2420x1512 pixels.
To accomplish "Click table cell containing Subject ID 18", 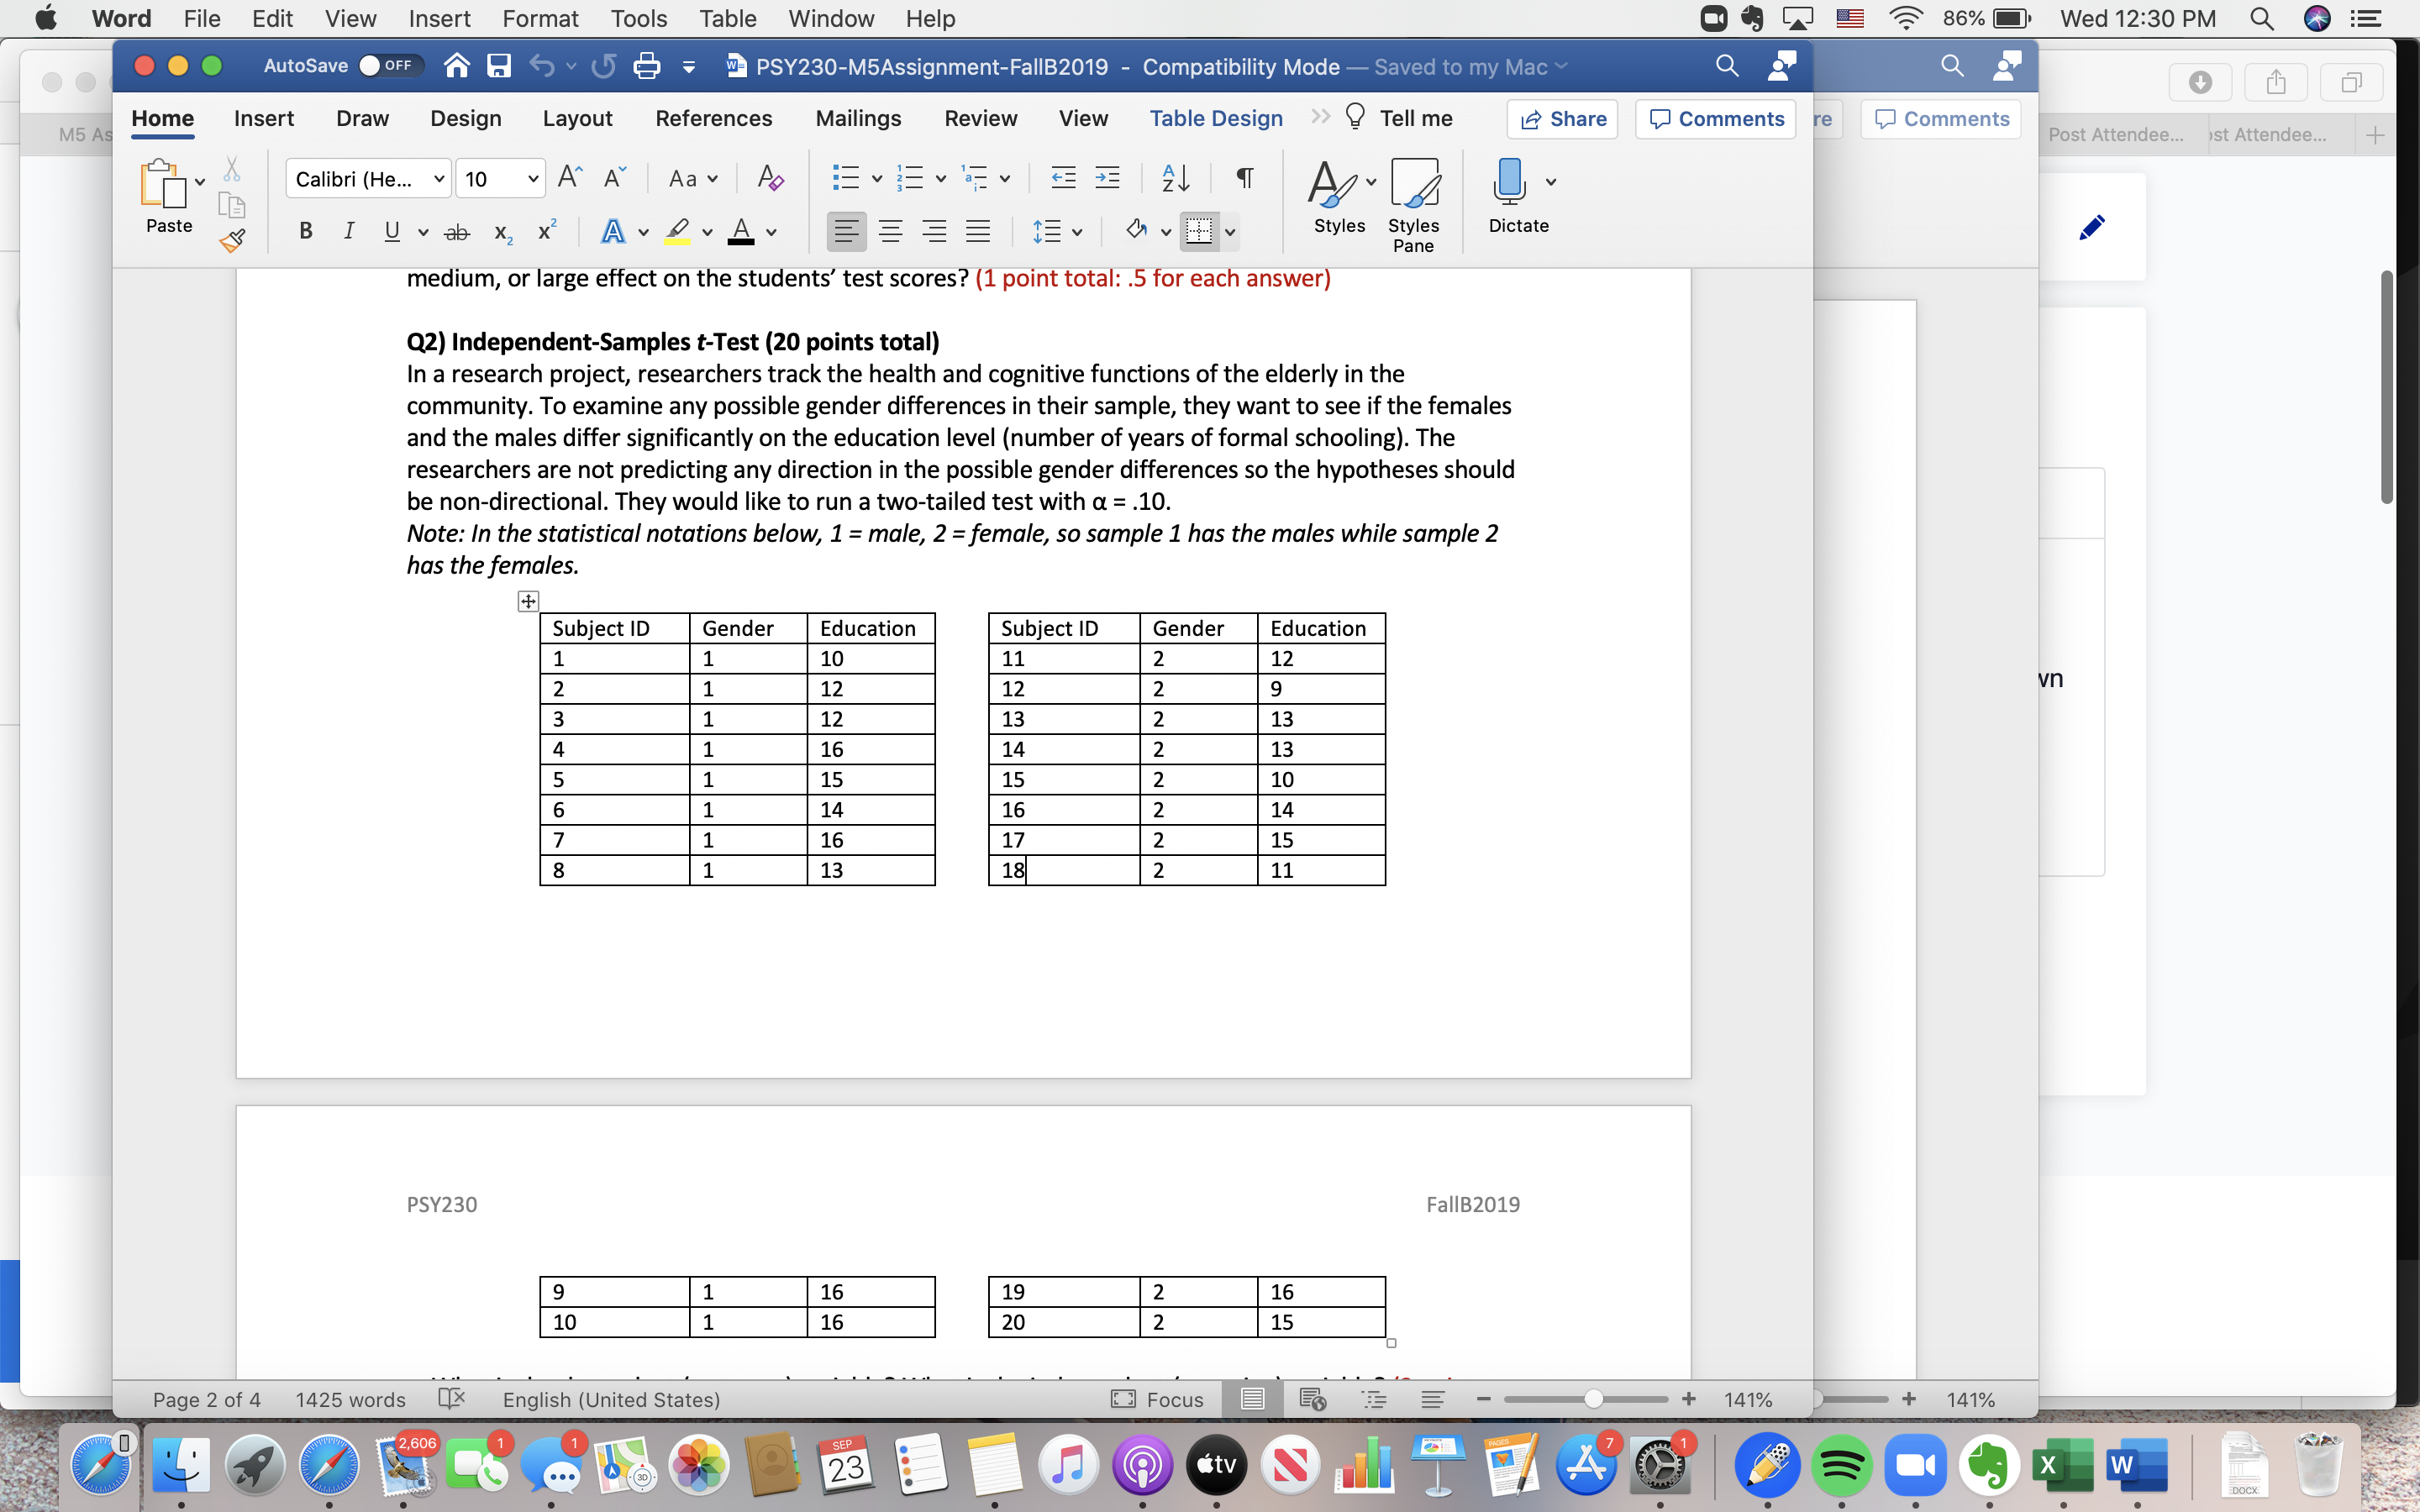I will pos(1063,870).
